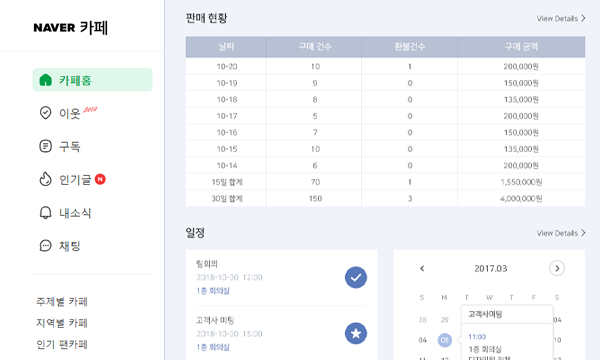The width and height of the screenshot is (600, 360).
Task: Click the chat bubble icon beside 채팅
Action: coord(46,246)
